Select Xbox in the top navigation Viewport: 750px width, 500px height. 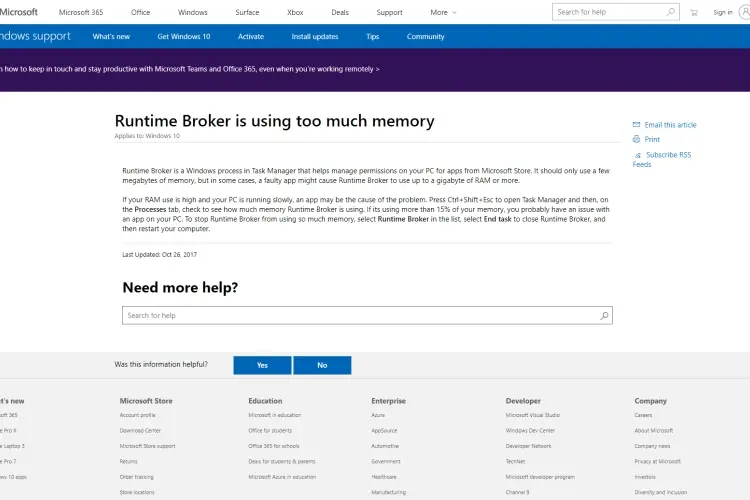click(x=295, y=12)
